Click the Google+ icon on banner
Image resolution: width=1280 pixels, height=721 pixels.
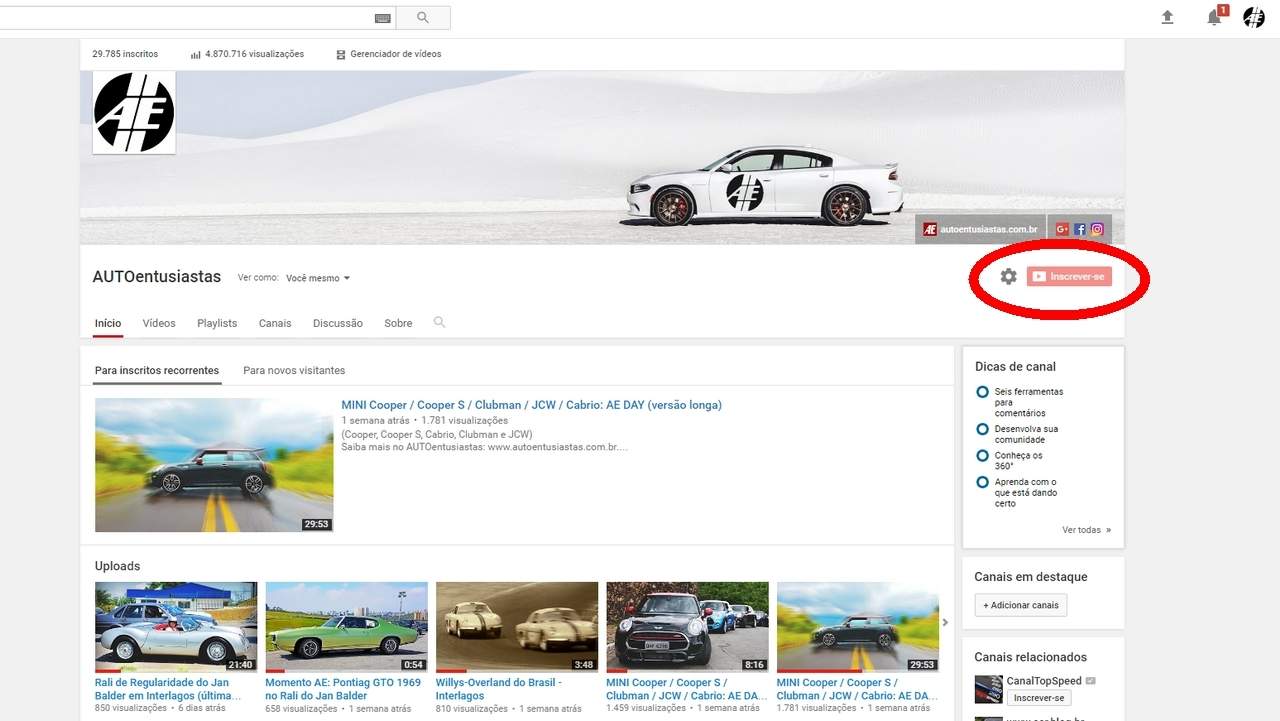click(1062, 229)
